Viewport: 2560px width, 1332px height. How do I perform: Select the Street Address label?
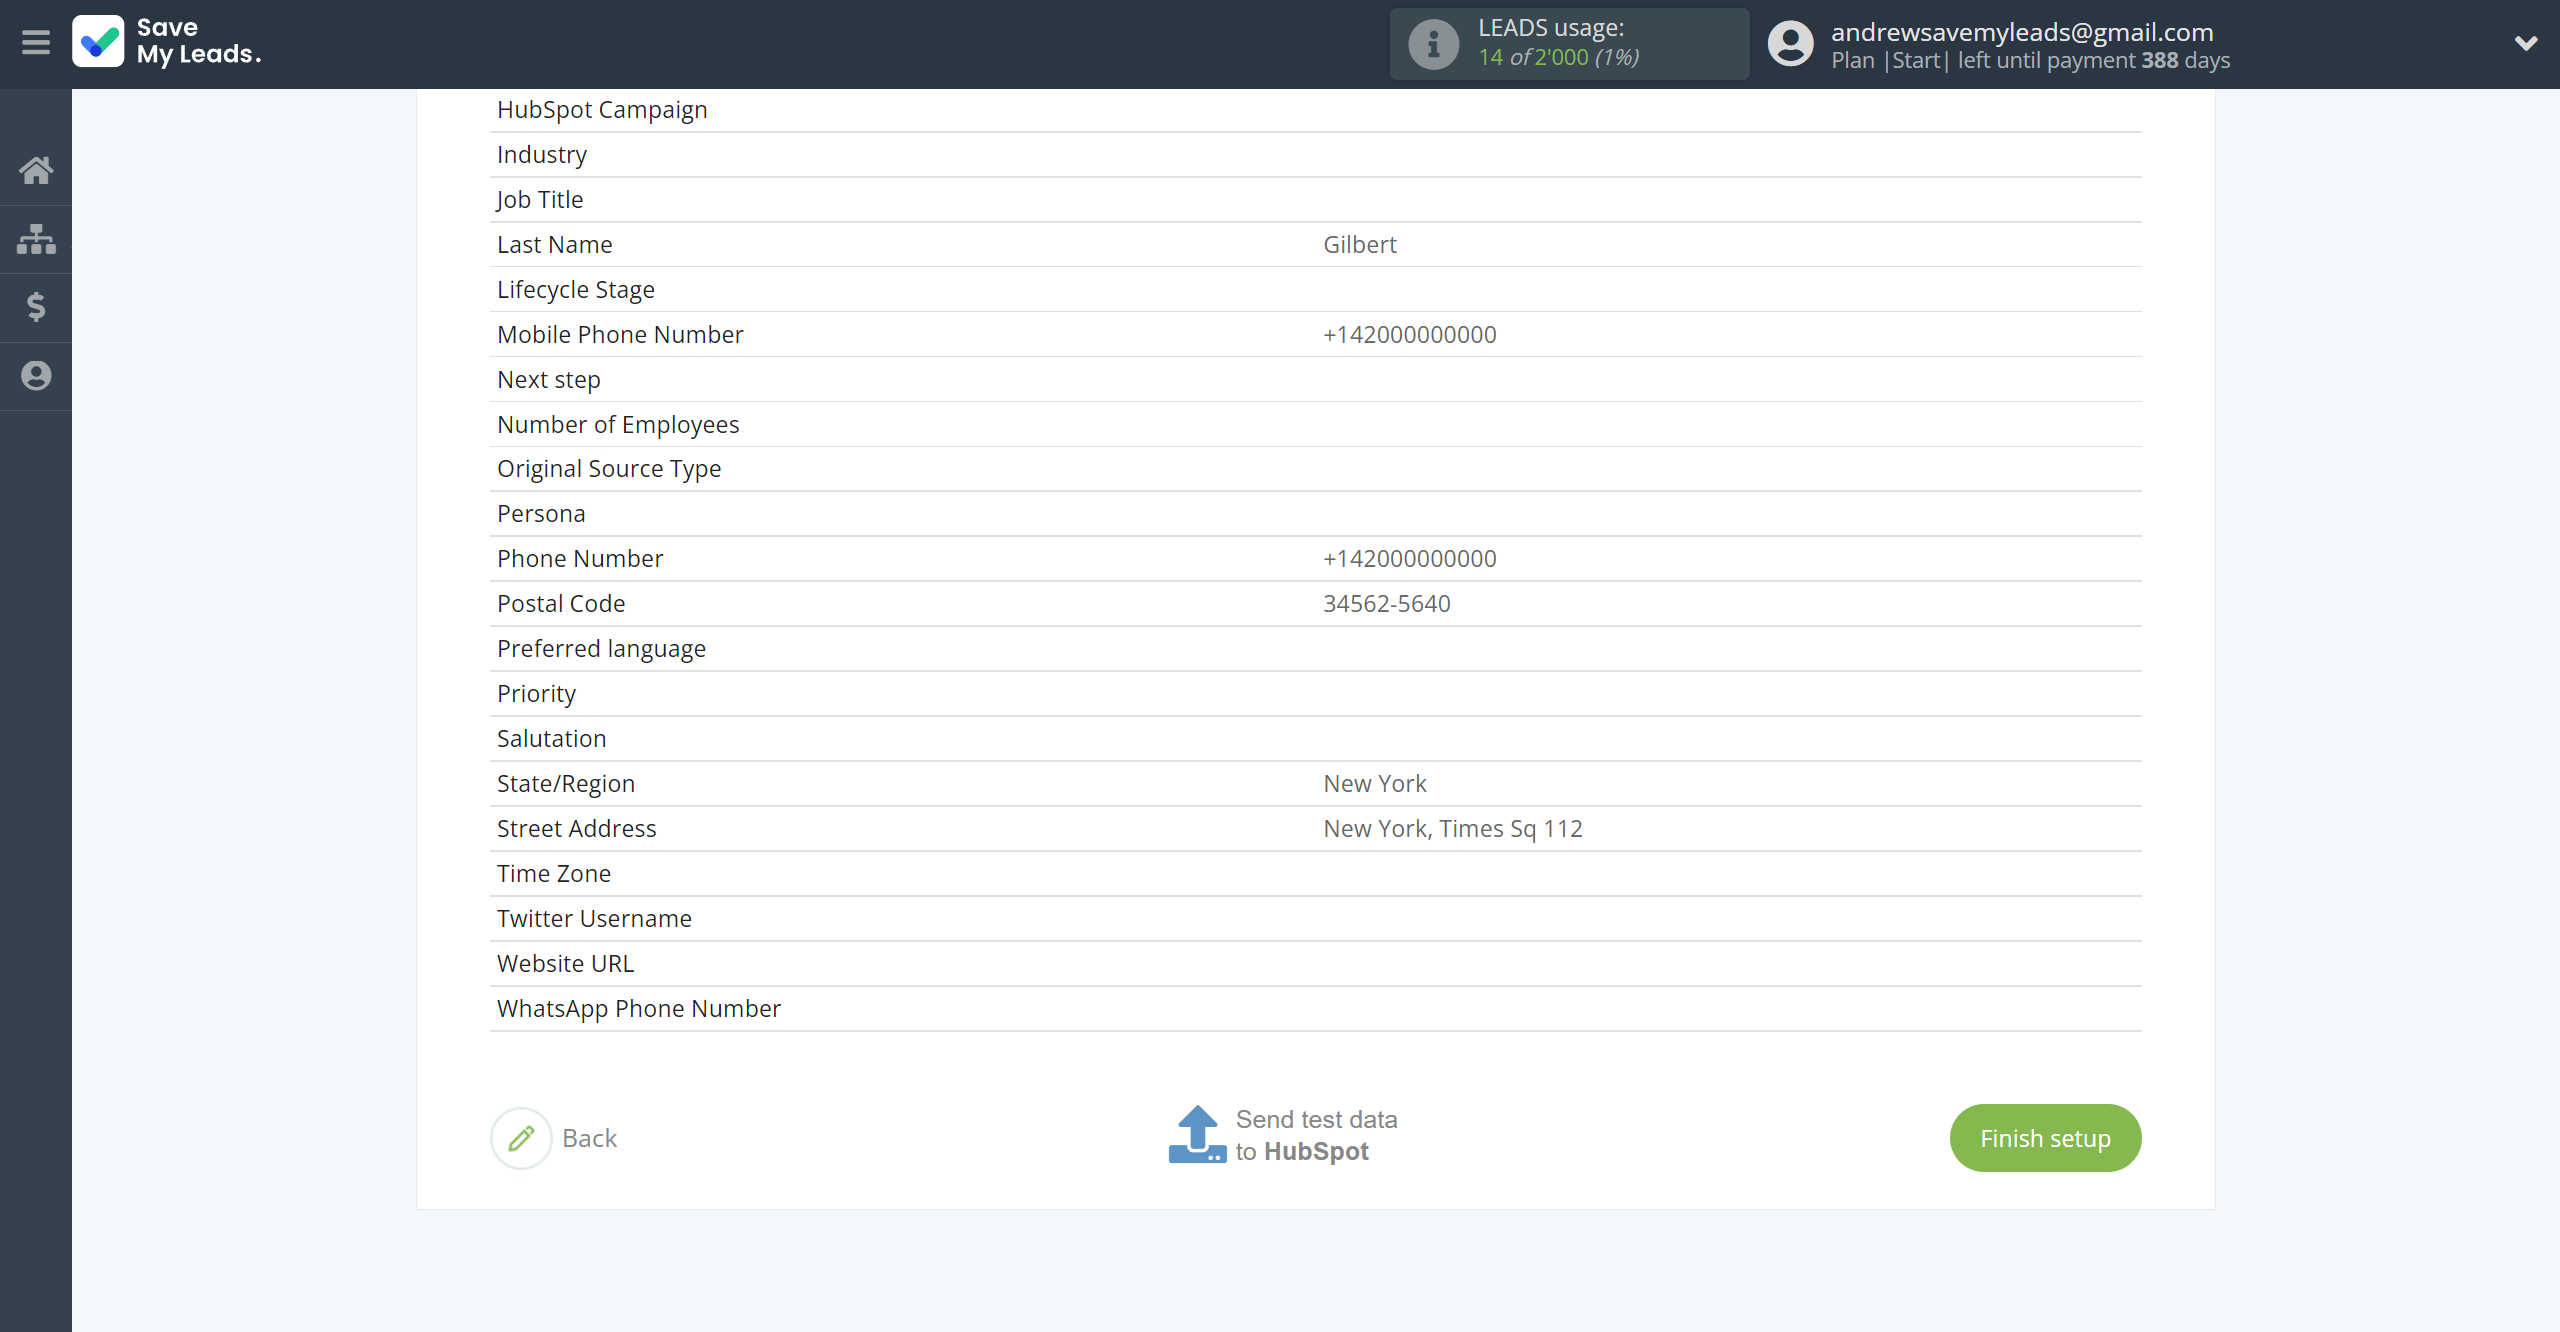[x=576, y=829]
